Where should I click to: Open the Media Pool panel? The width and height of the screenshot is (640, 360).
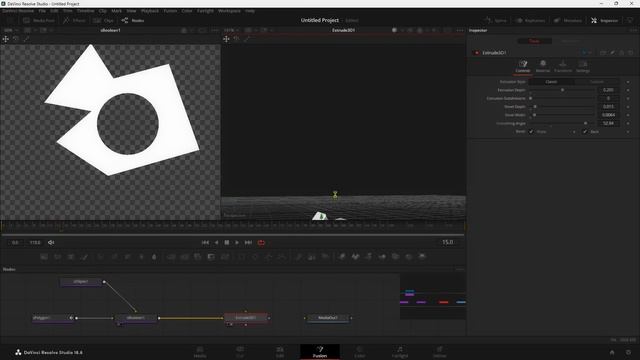[39, 20]
